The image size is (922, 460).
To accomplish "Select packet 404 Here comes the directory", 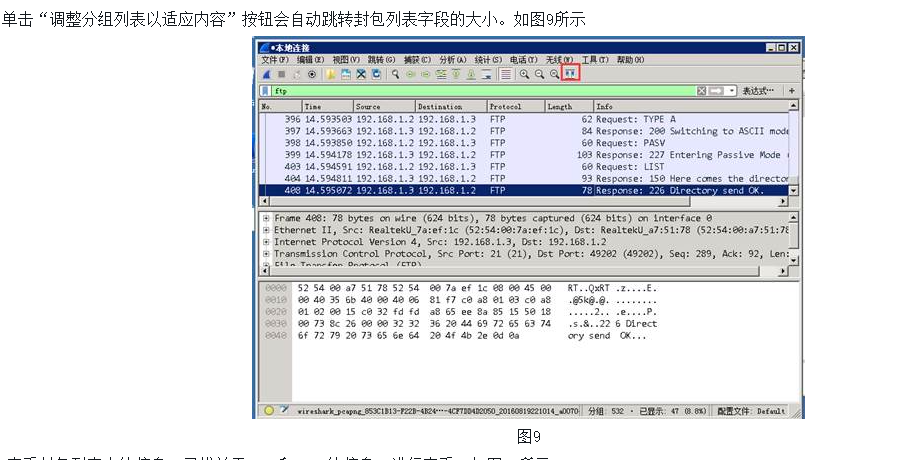I will pos(524,178).
